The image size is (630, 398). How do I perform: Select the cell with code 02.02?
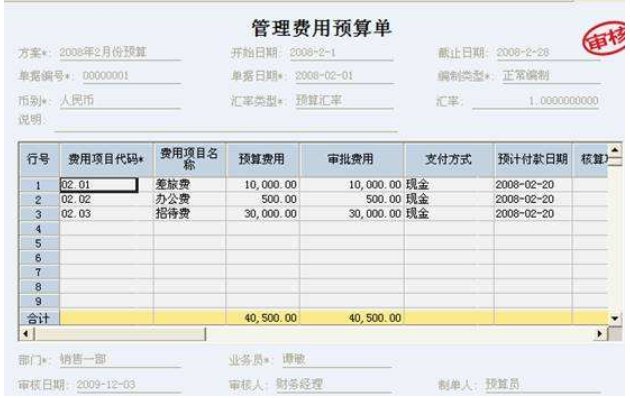pyautogui.click(x=106, y=199)
